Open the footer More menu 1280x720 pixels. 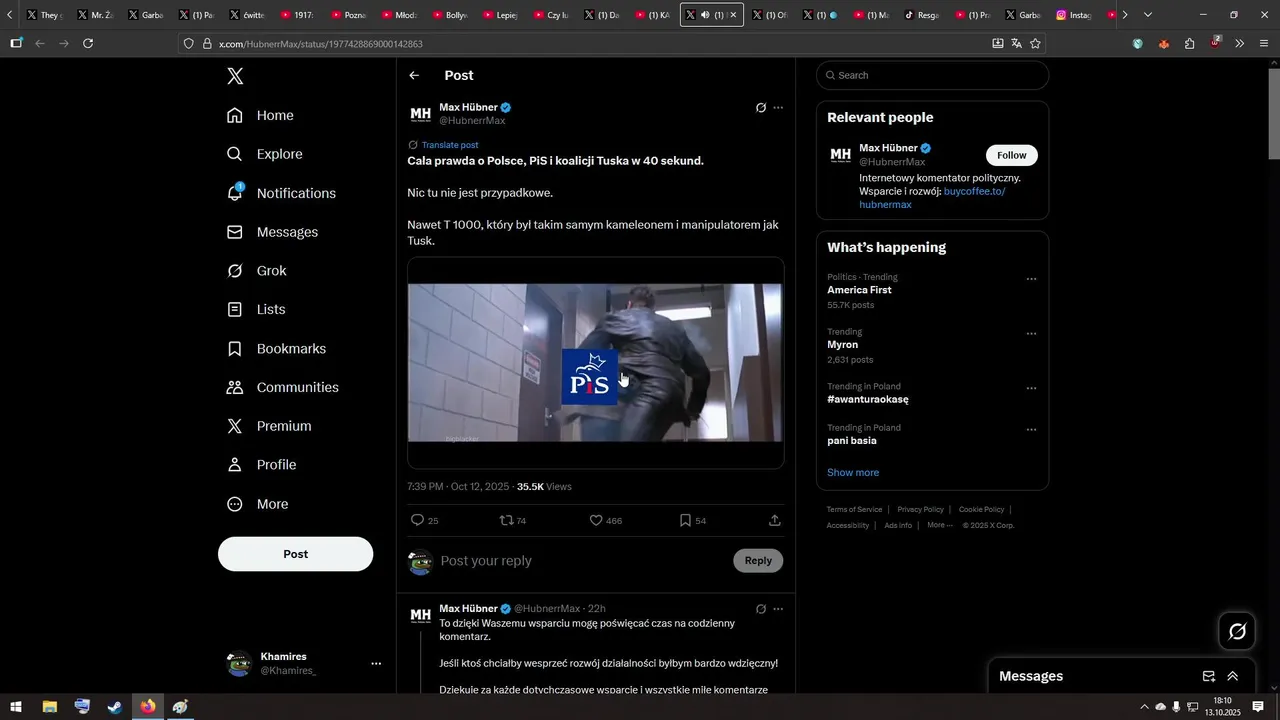point(939,525)
